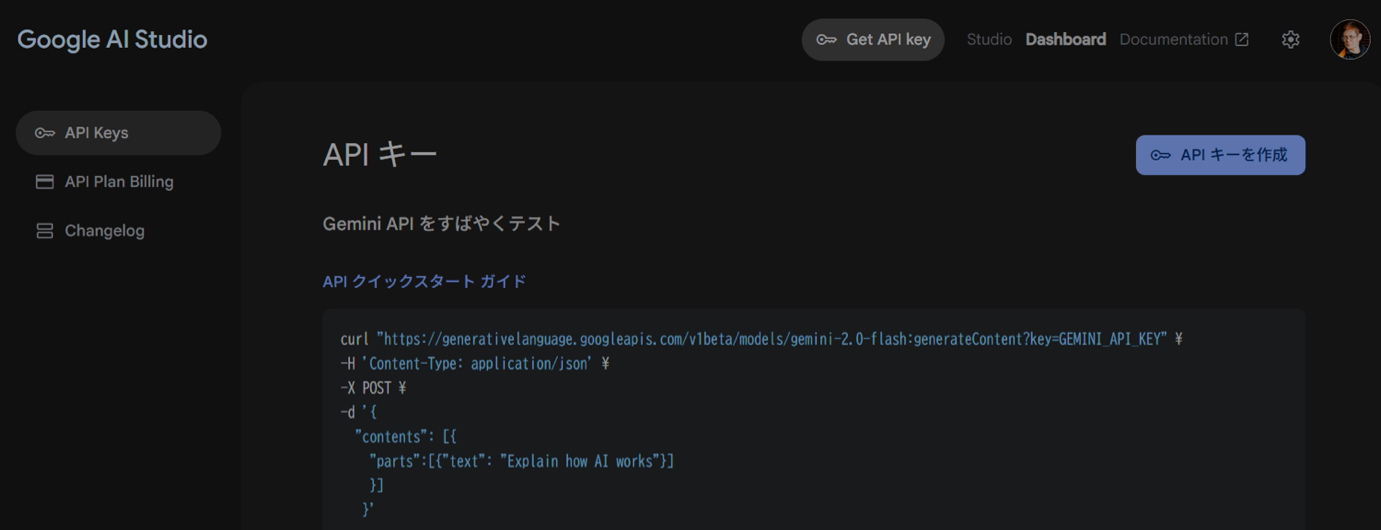The width and height of the screenshot is (1381, 530).
Task: Select the Dashboard tab
Action: tap(1065, 40)
